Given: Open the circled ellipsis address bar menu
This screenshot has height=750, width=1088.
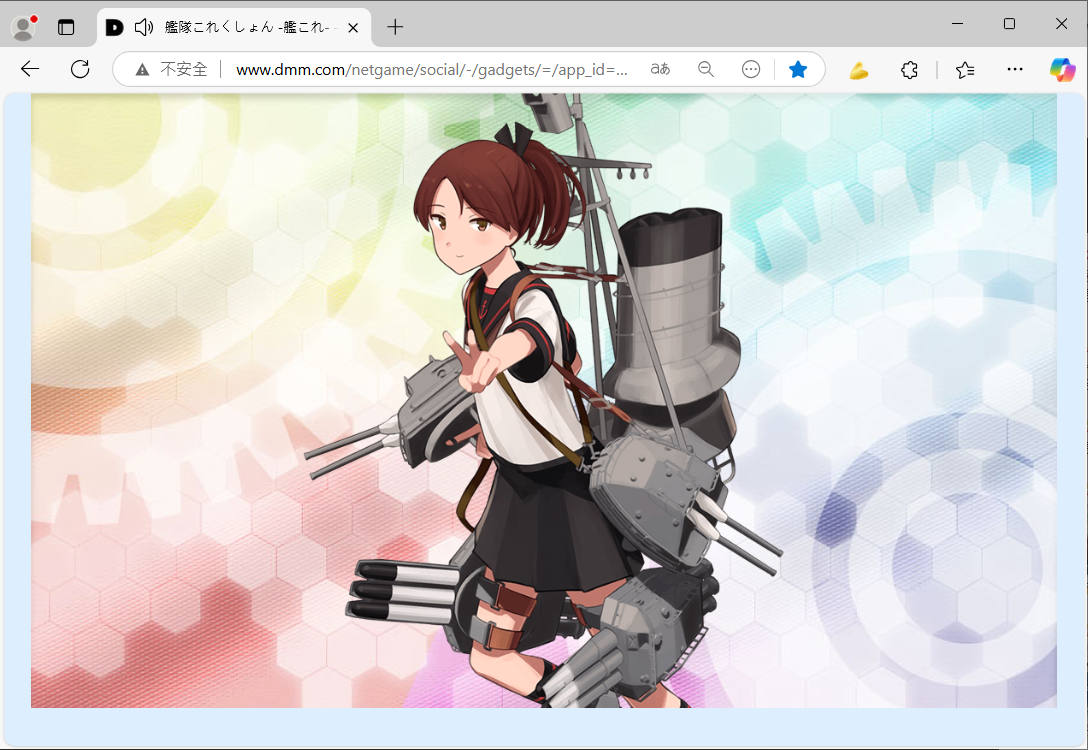Looking at the screenshot, I should (751, 69).
